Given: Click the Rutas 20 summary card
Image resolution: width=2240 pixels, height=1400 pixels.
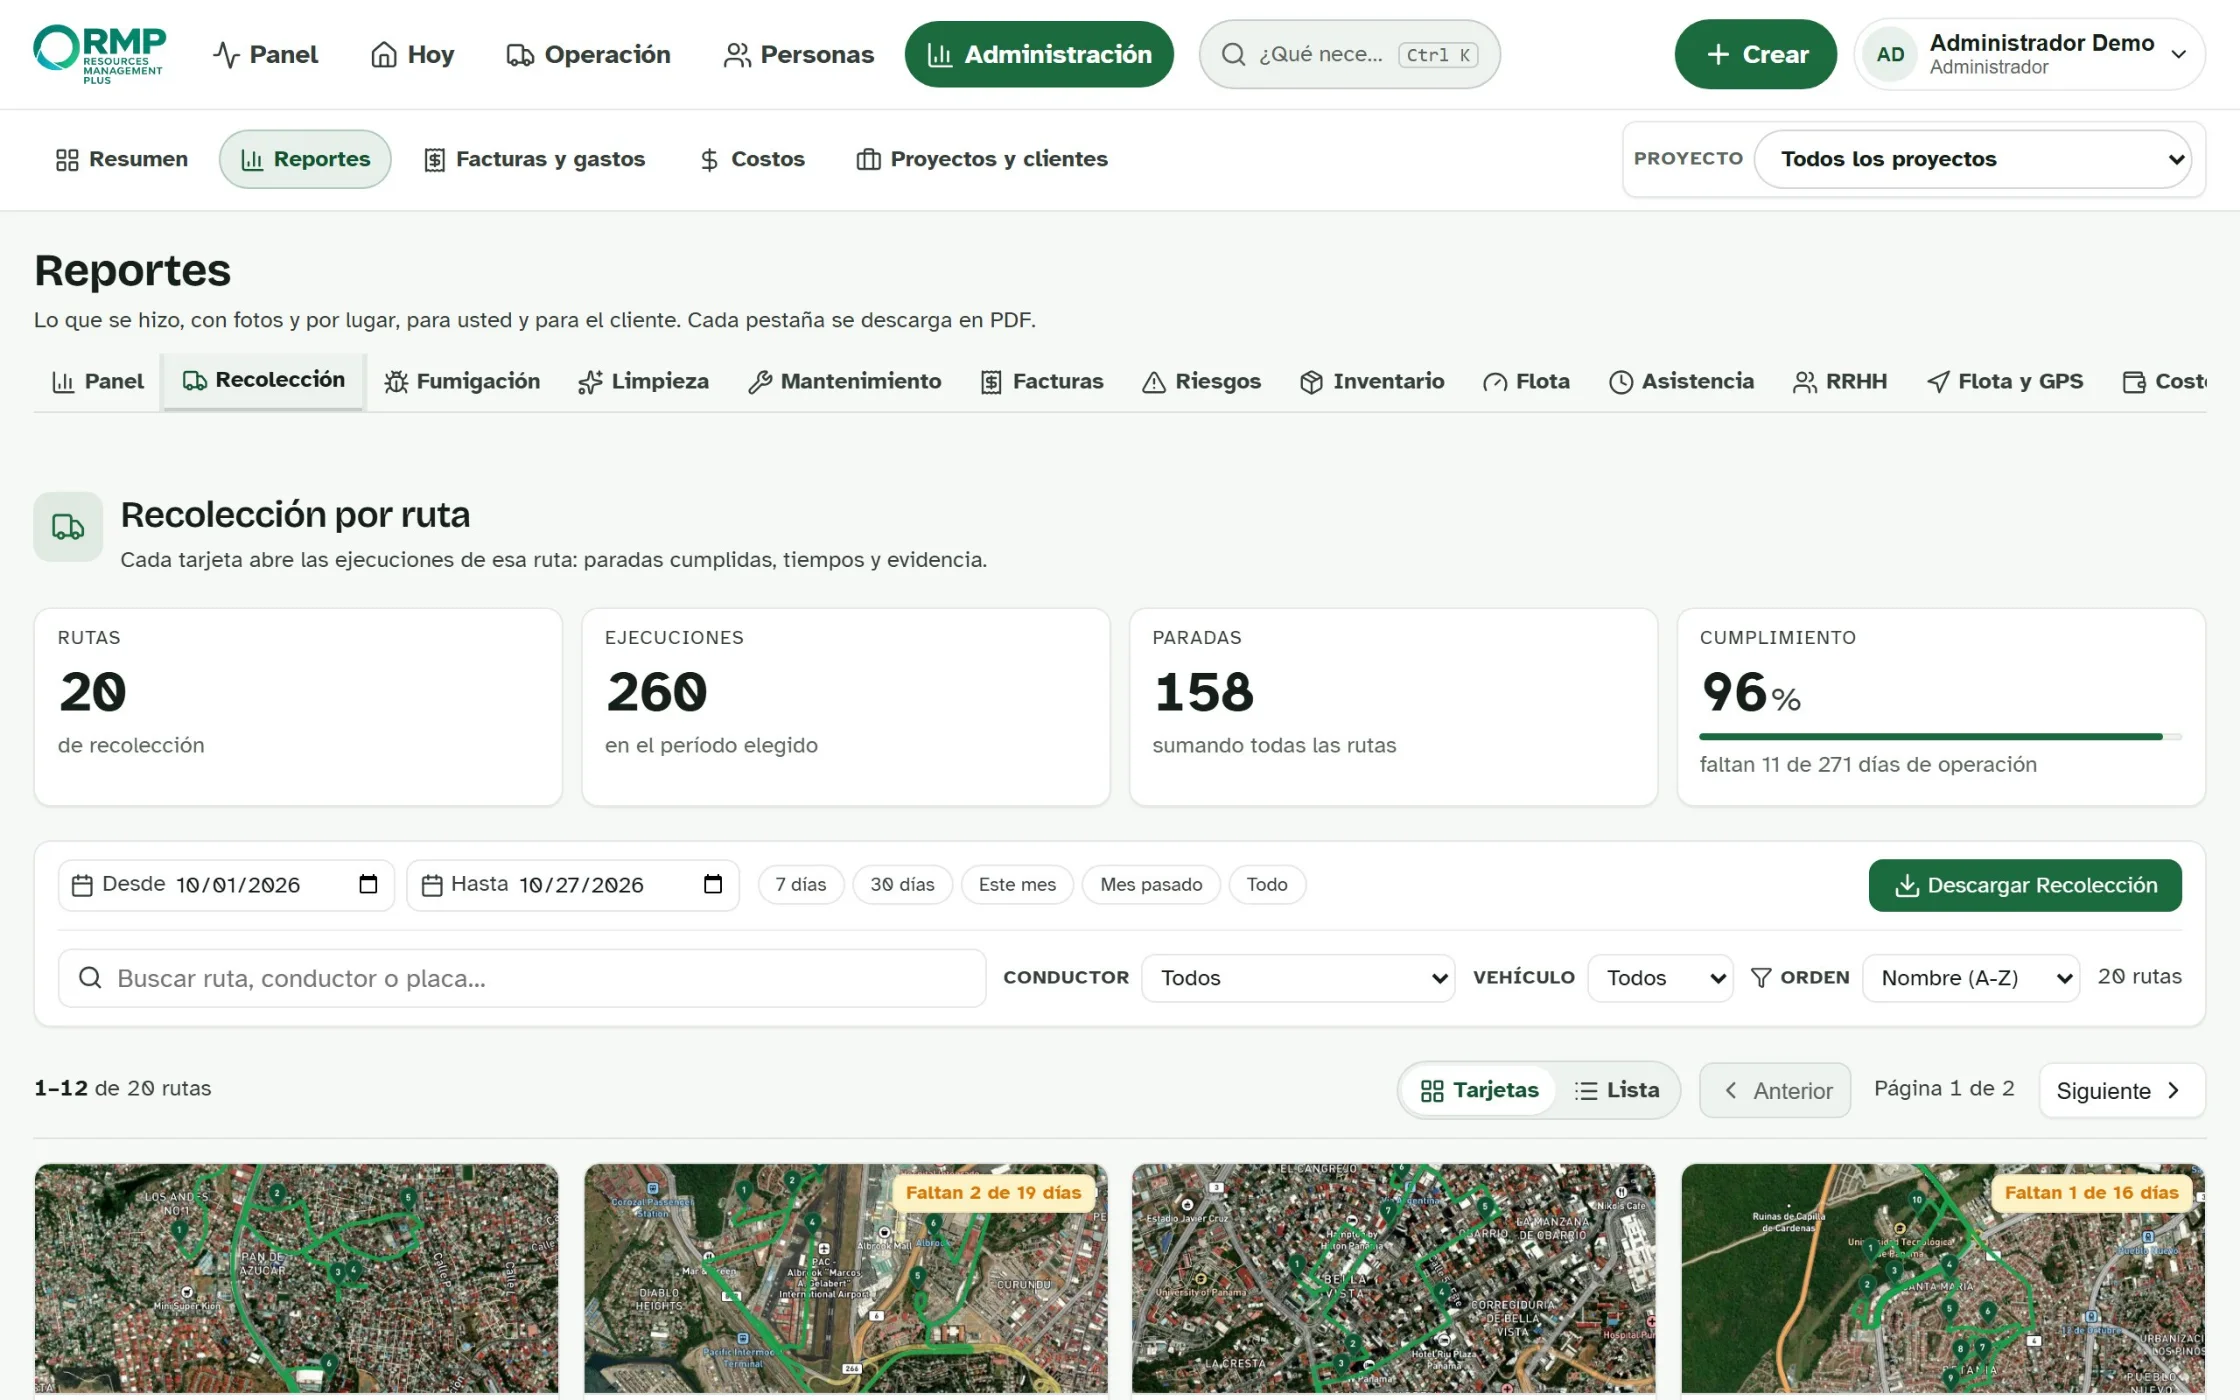Looking at the screenshot, I should (x=298, y=707).
